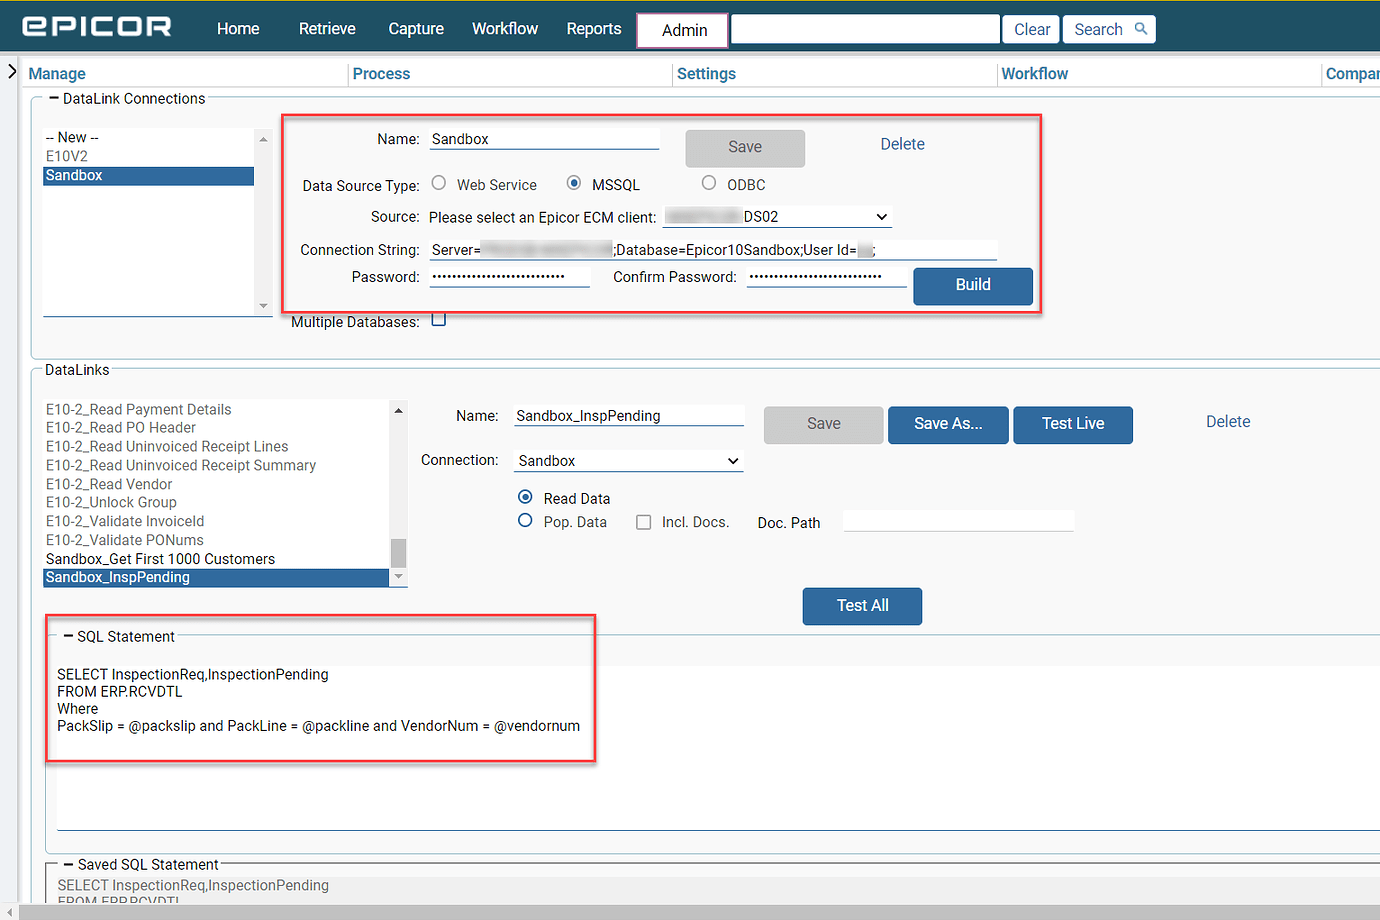This screenshot has height=920, width=1380.
Task: Check the Incl. Docs. checkbox
Action: [x=644, y=522]
